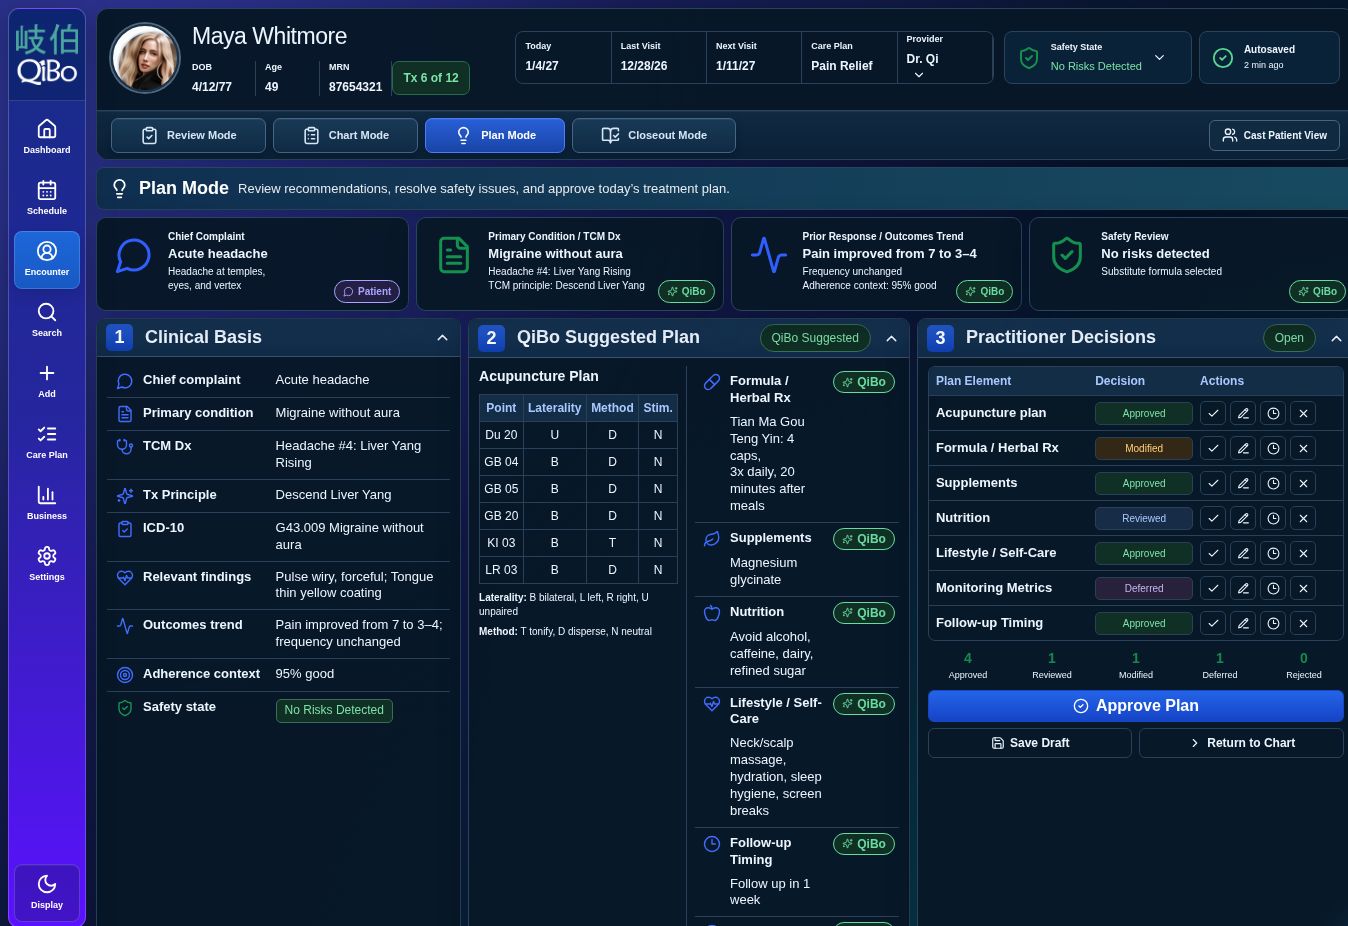Click the Adherence context target icon
Screen dimensions: 1348x926
[125, 675]
